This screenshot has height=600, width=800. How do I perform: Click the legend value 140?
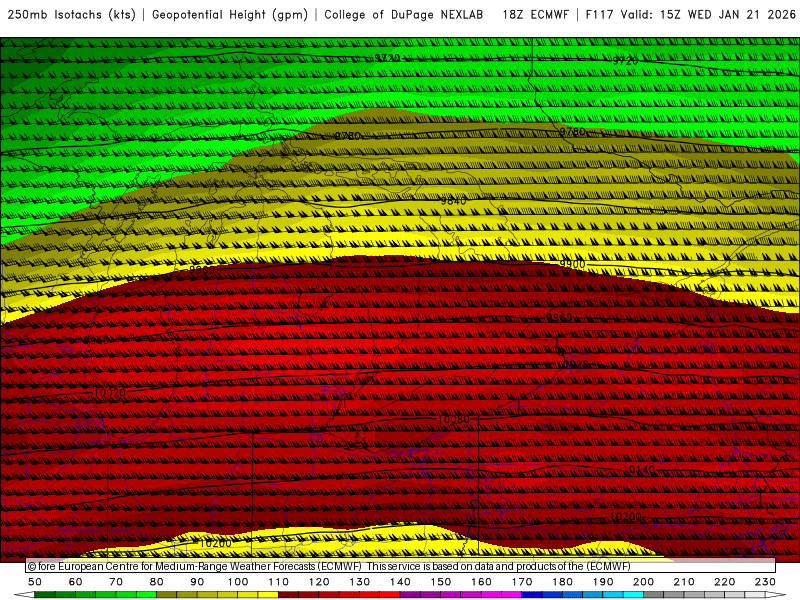(x=401, y=582)
